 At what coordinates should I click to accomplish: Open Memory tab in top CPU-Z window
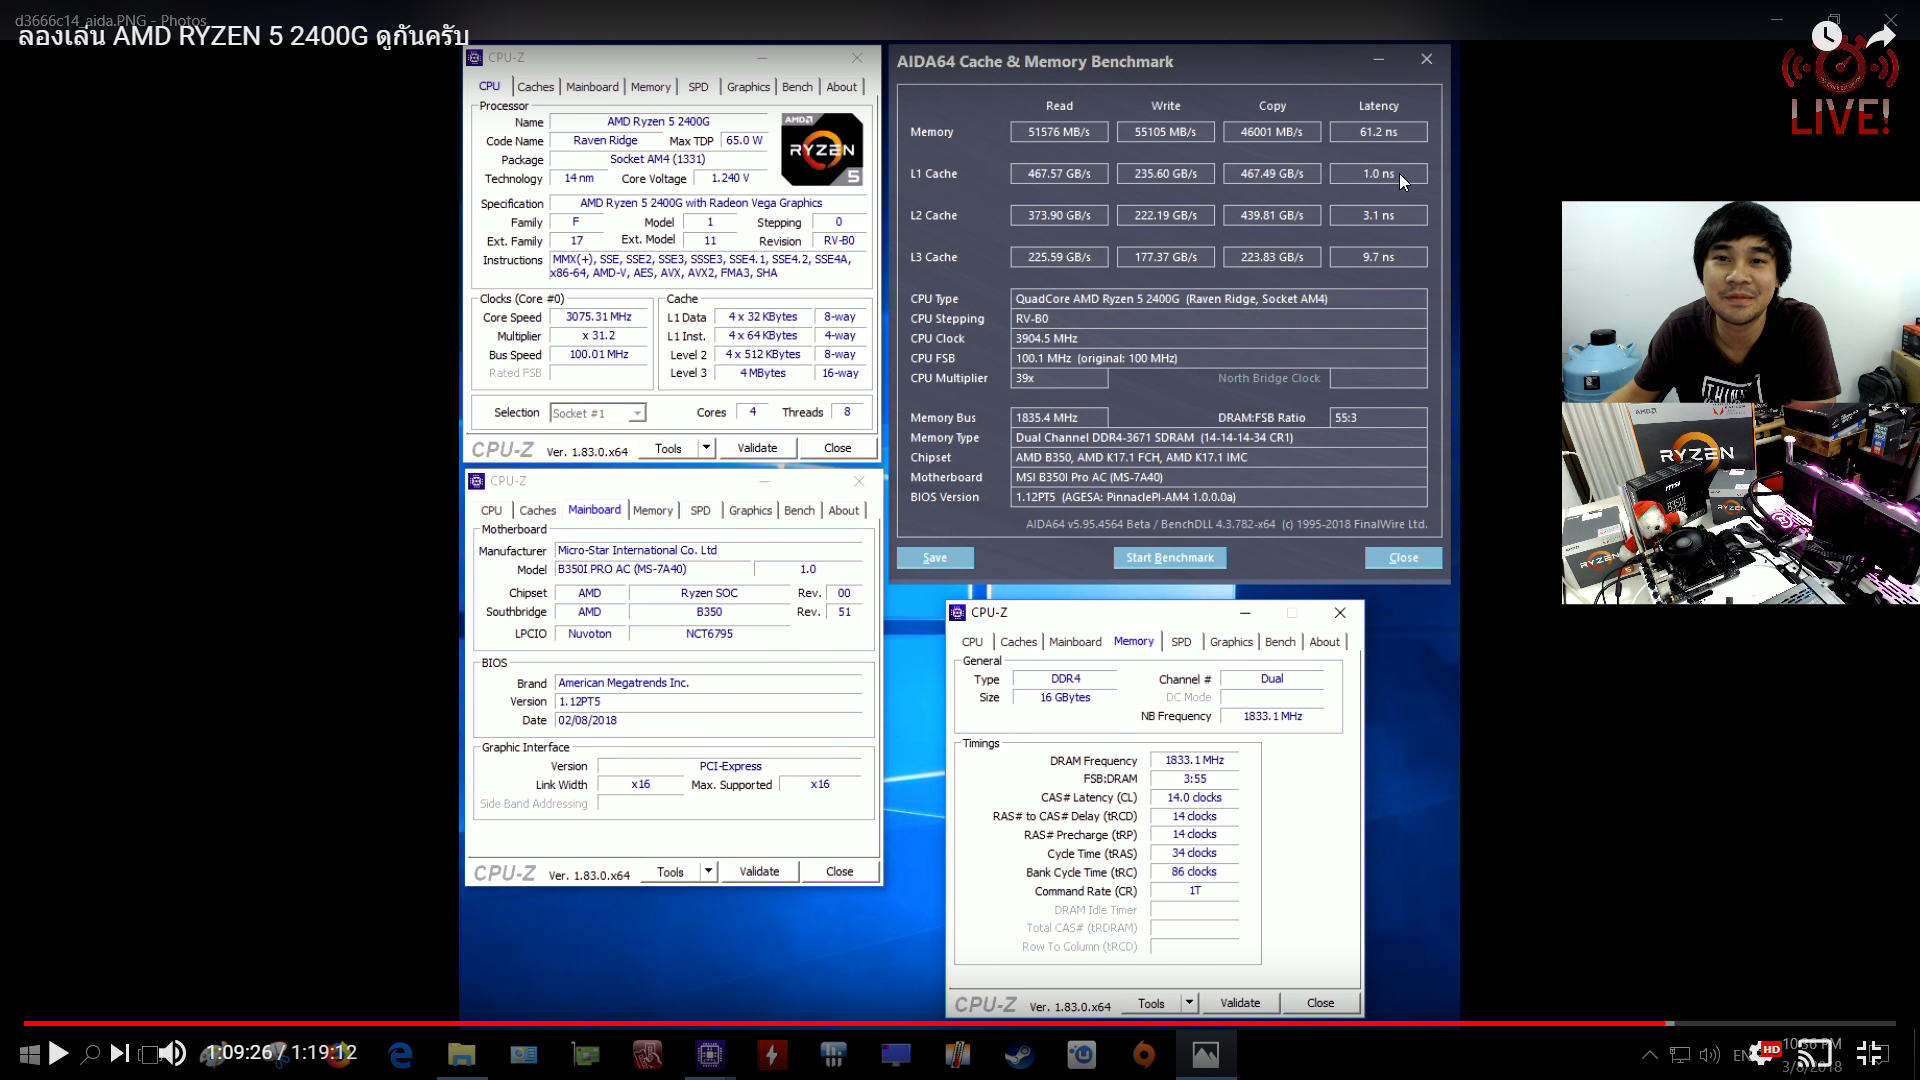[650, 87]
